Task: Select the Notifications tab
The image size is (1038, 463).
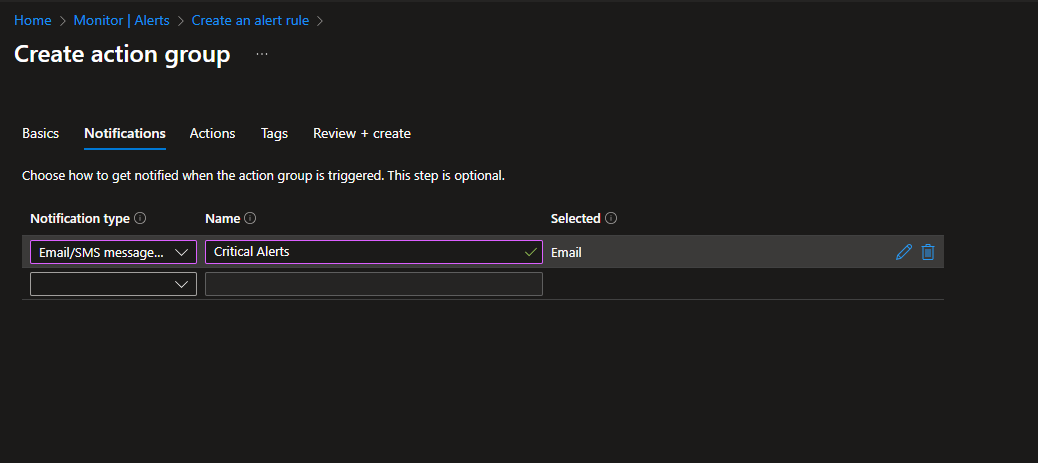Action: point(125,133)
